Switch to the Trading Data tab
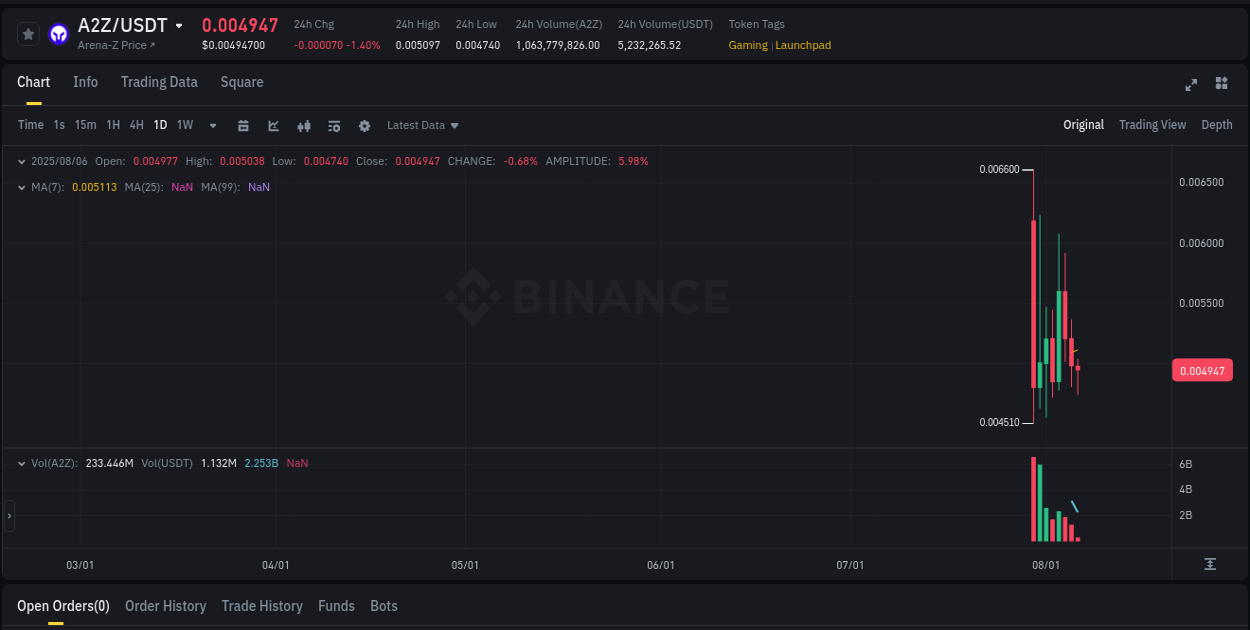The height and width of the screenshot is (630, 1250). 159,82
